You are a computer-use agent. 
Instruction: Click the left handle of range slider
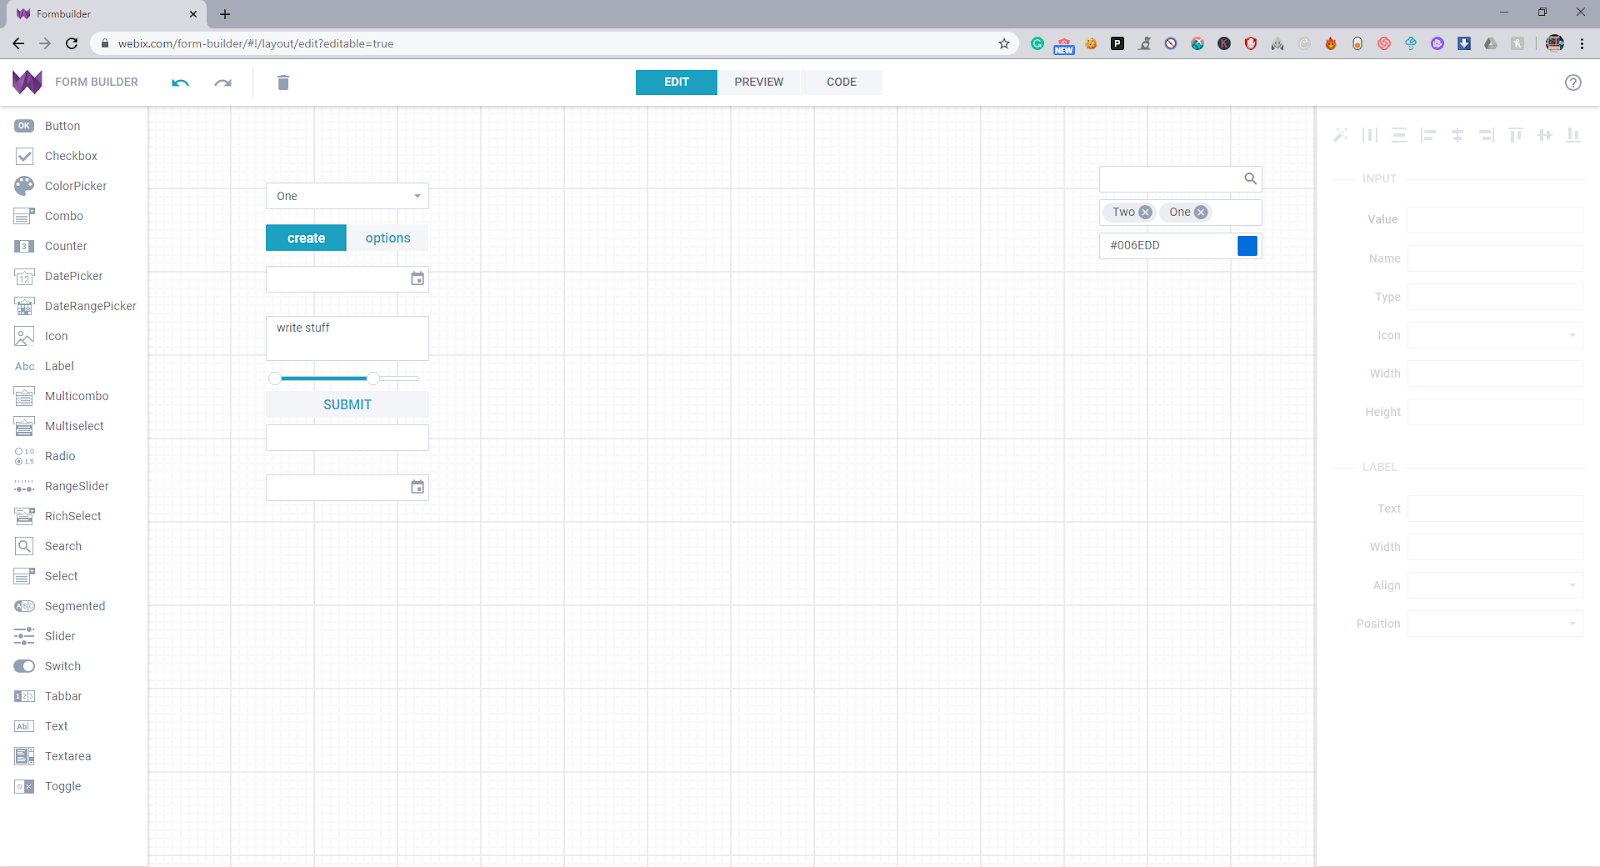click(275, 378)
